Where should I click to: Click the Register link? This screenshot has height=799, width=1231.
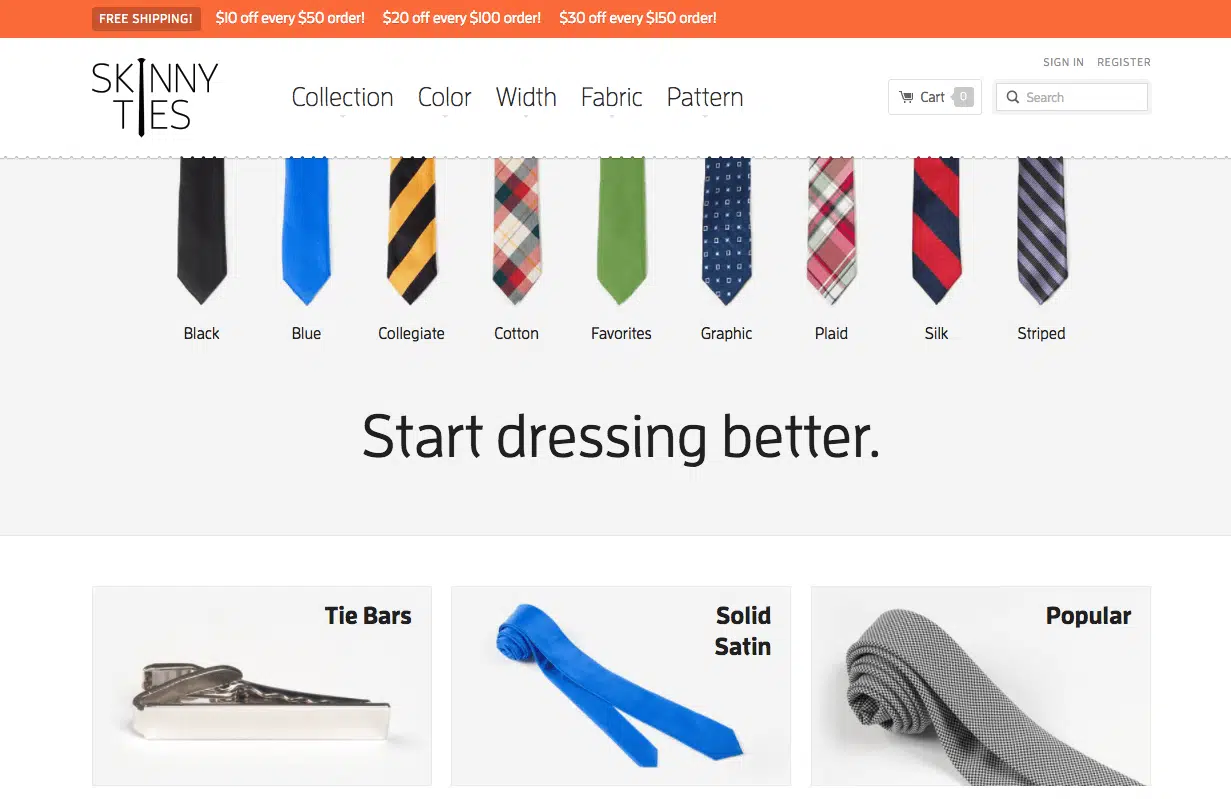(x=1124, y=62)
